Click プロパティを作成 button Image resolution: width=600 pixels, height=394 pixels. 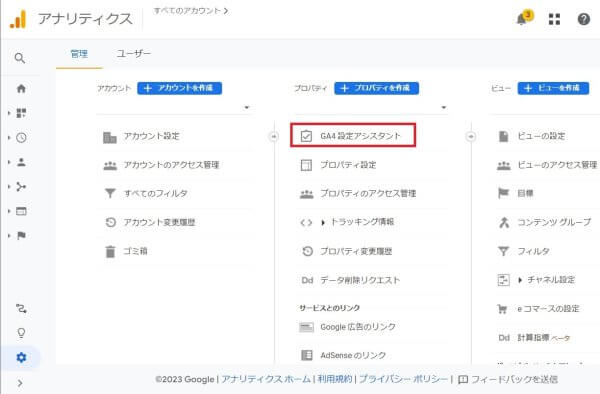[x=377, y=88]
